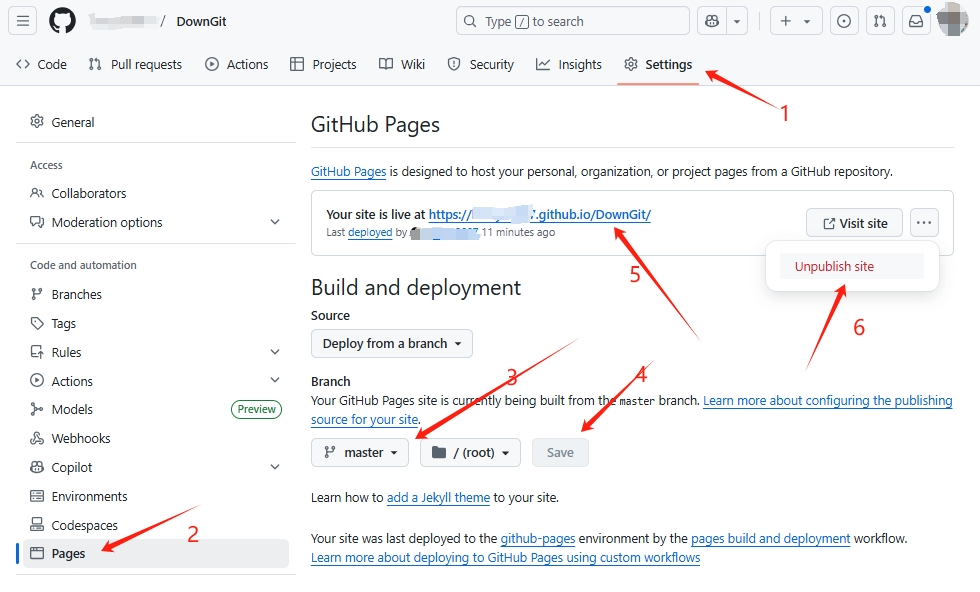Click Learn more about custom workflows link

coord(506,558)
